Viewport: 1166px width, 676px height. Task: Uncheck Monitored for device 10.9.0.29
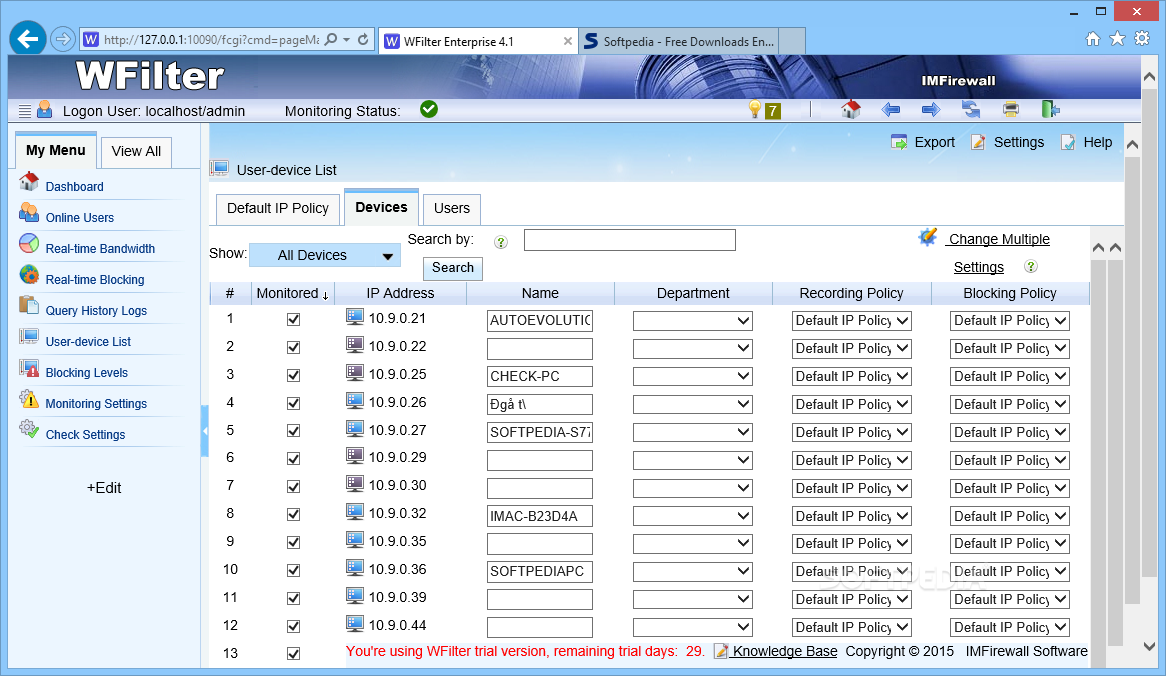294,459
